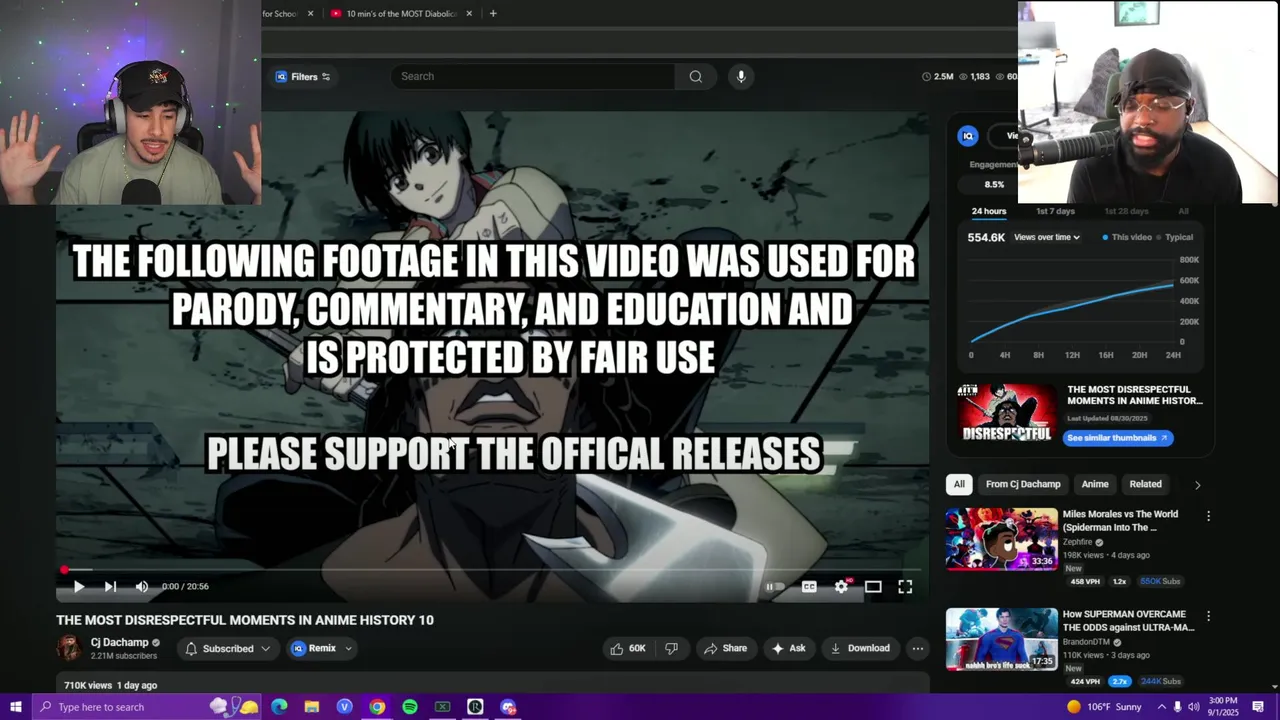1280x720 pixels.
Task: Open Spotify from the taskbar
Action: pos(410,707)
